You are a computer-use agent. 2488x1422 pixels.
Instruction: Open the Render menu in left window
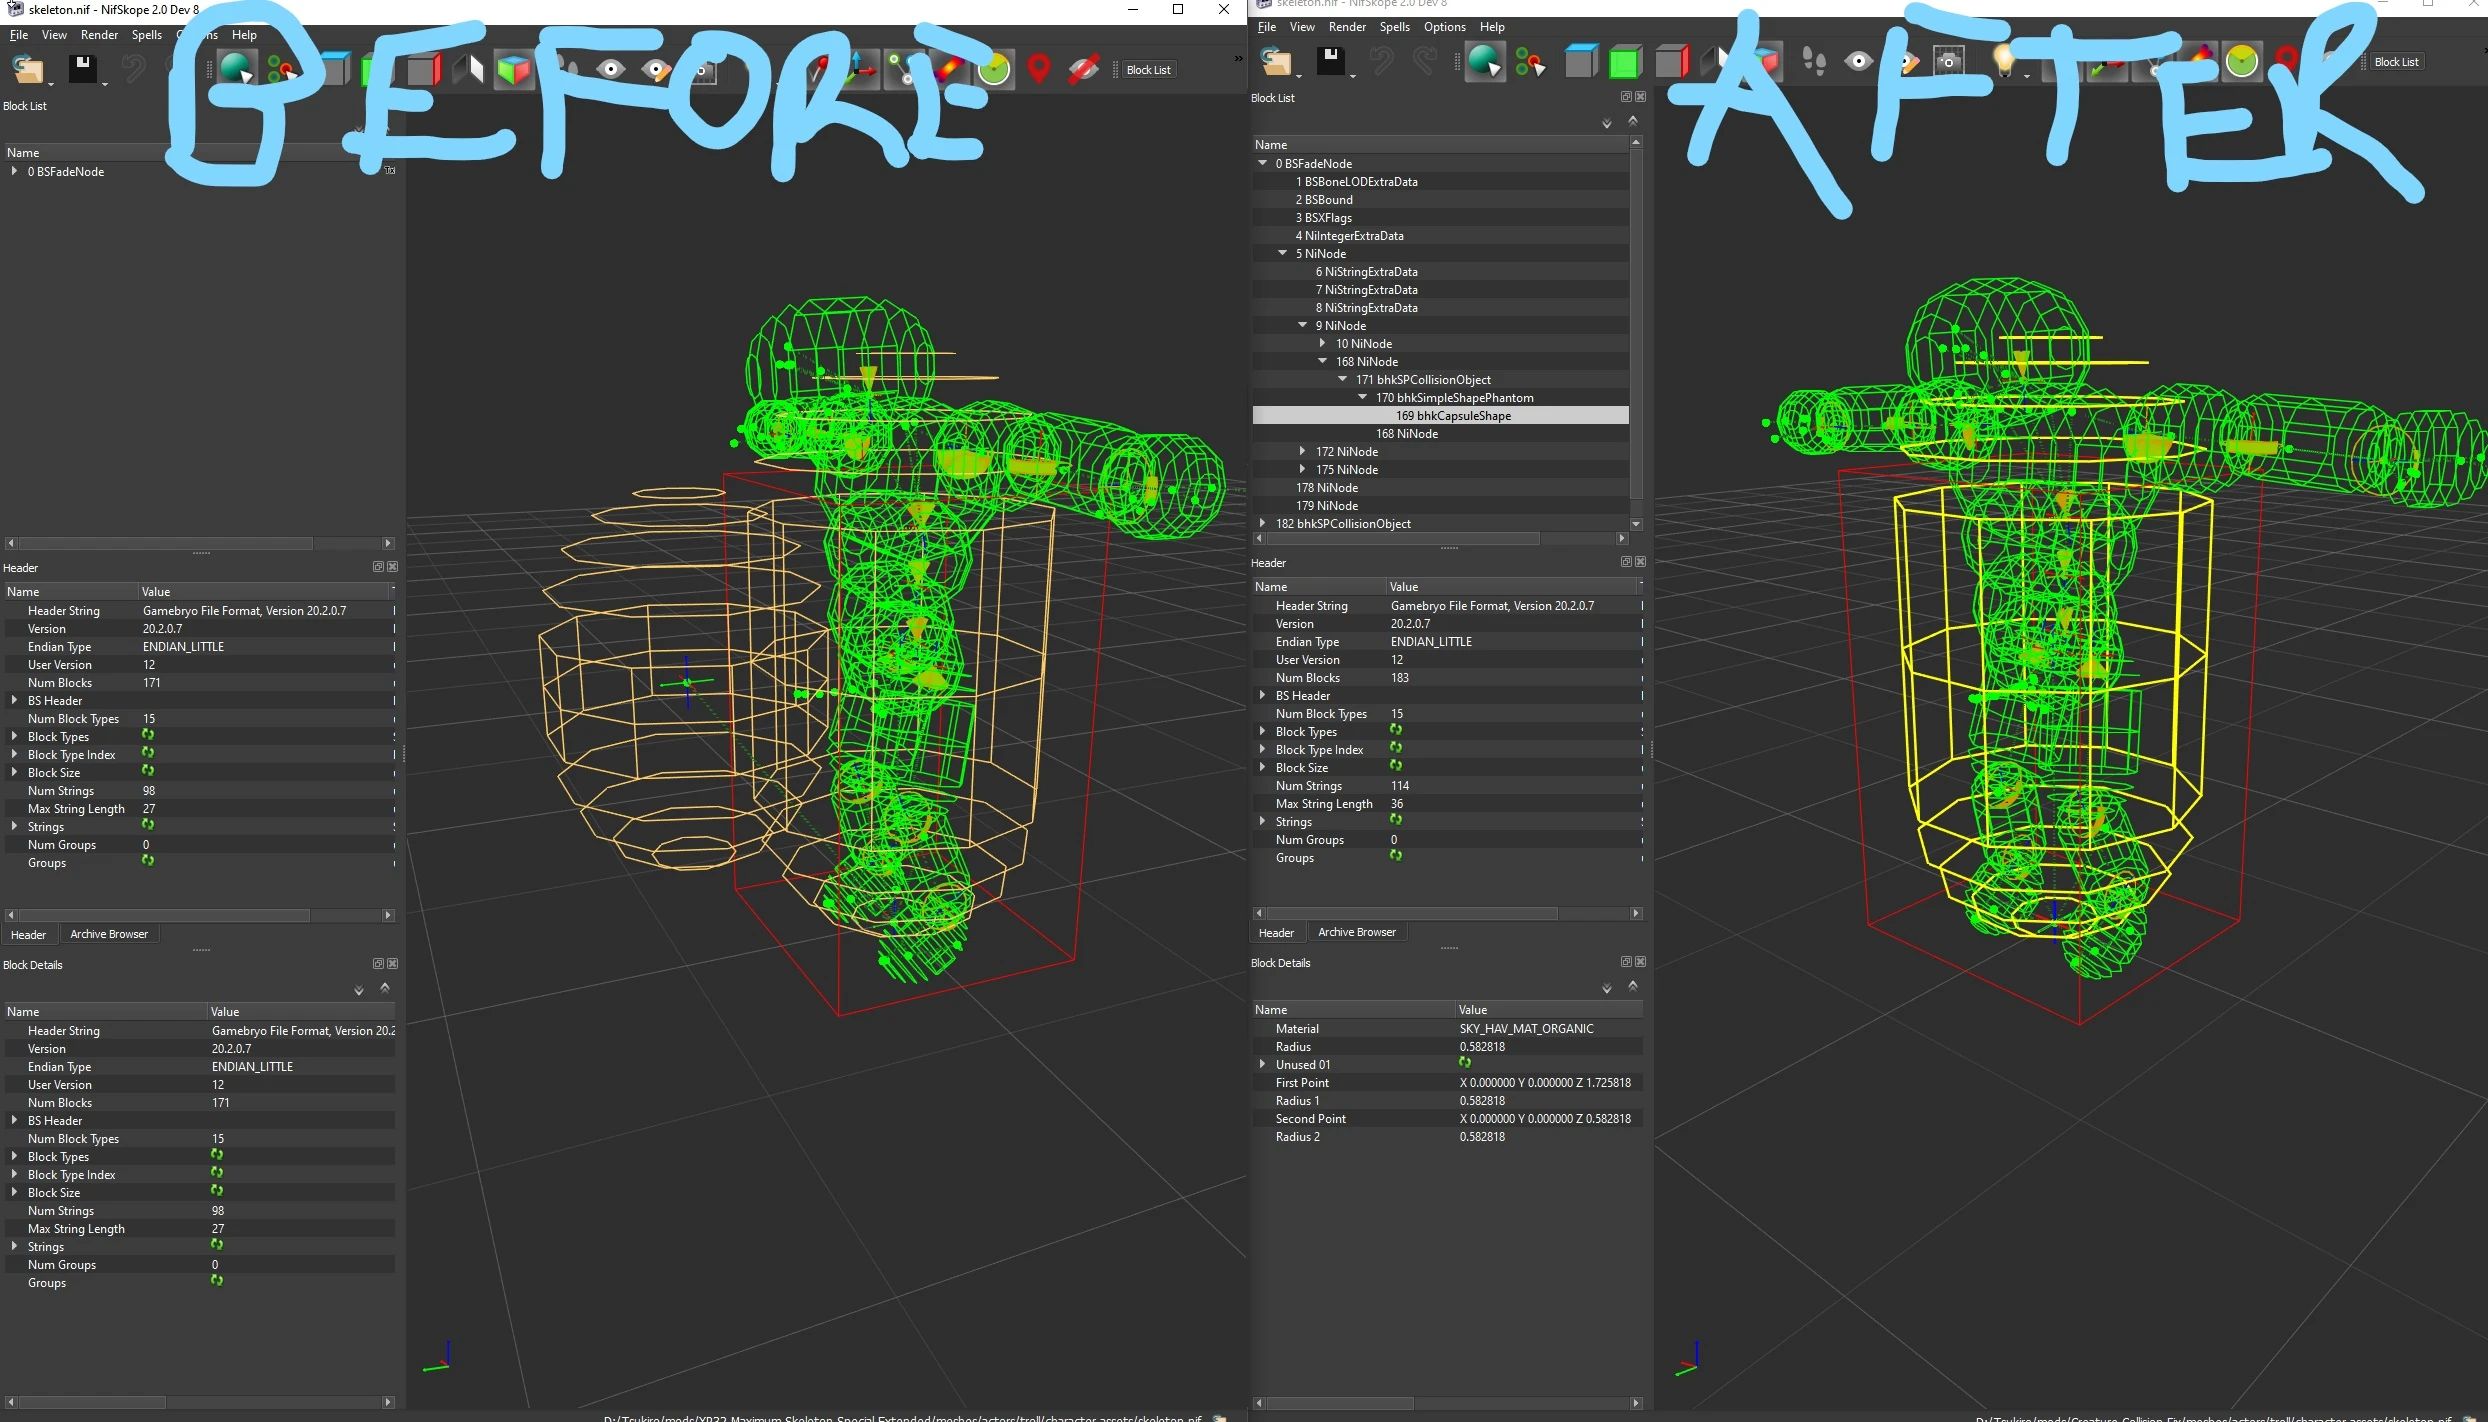99,35
